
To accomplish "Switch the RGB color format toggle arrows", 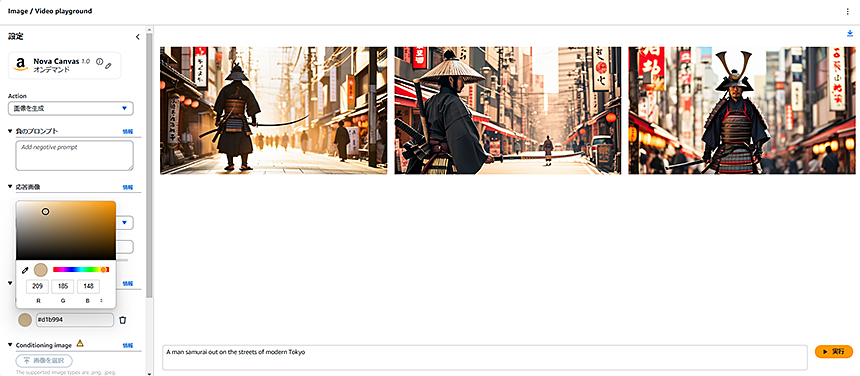I will (x=101, y=300).
